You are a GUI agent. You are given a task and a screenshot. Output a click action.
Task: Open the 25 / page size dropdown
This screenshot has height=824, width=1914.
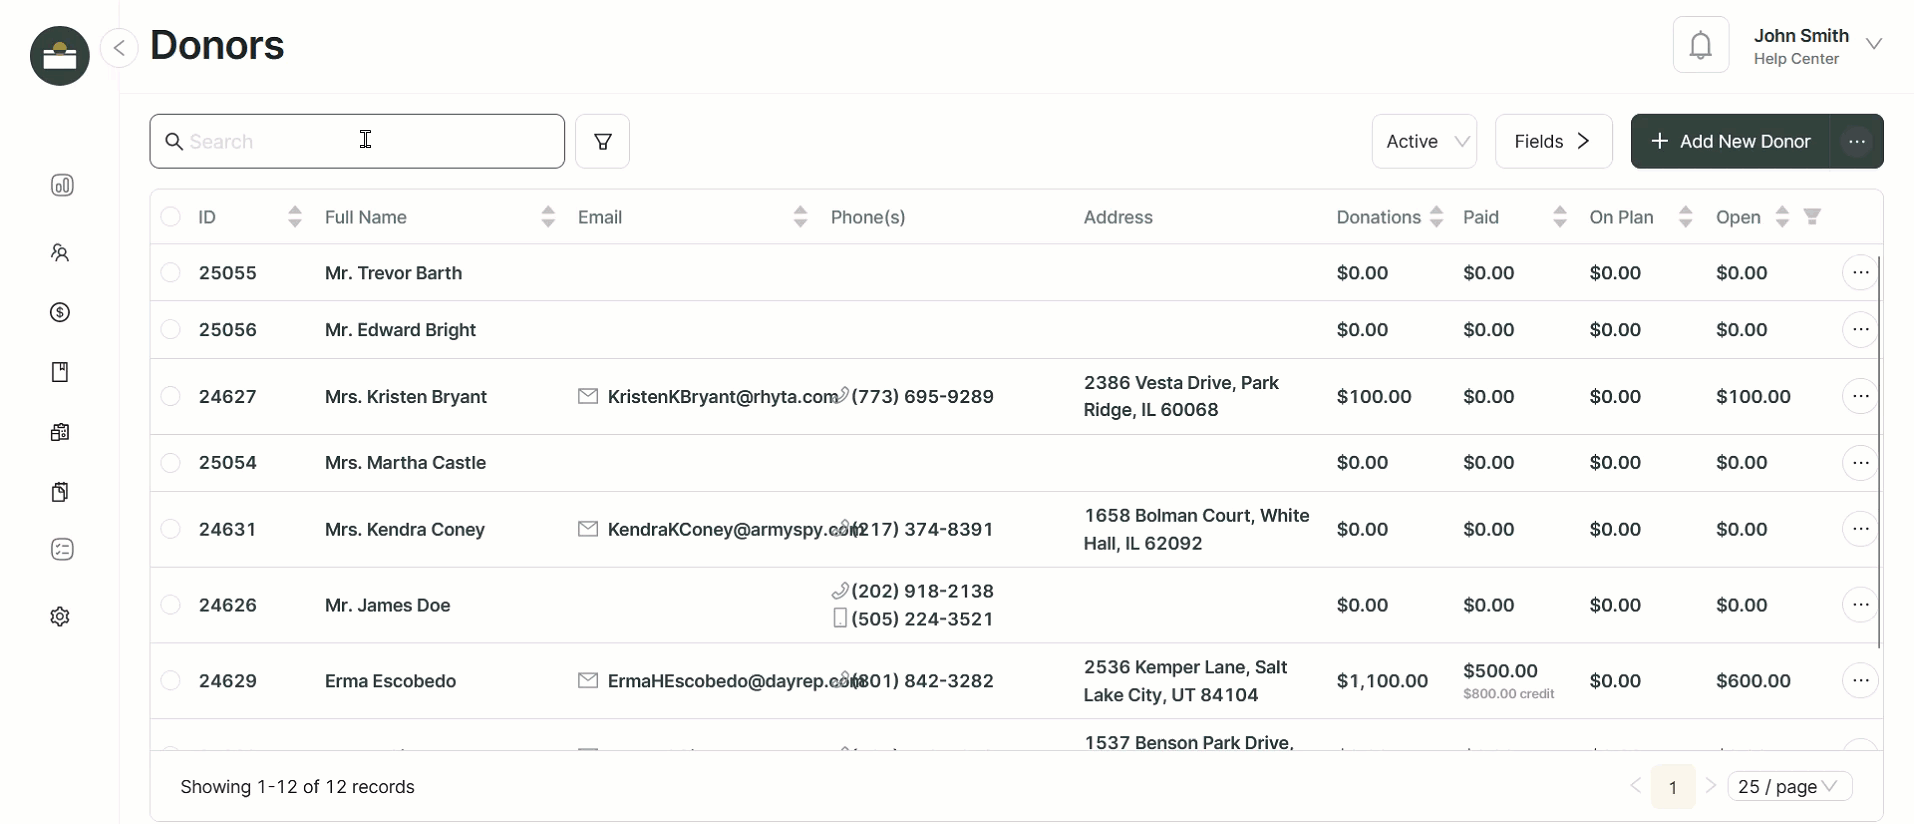click(x=1790, y=787)
